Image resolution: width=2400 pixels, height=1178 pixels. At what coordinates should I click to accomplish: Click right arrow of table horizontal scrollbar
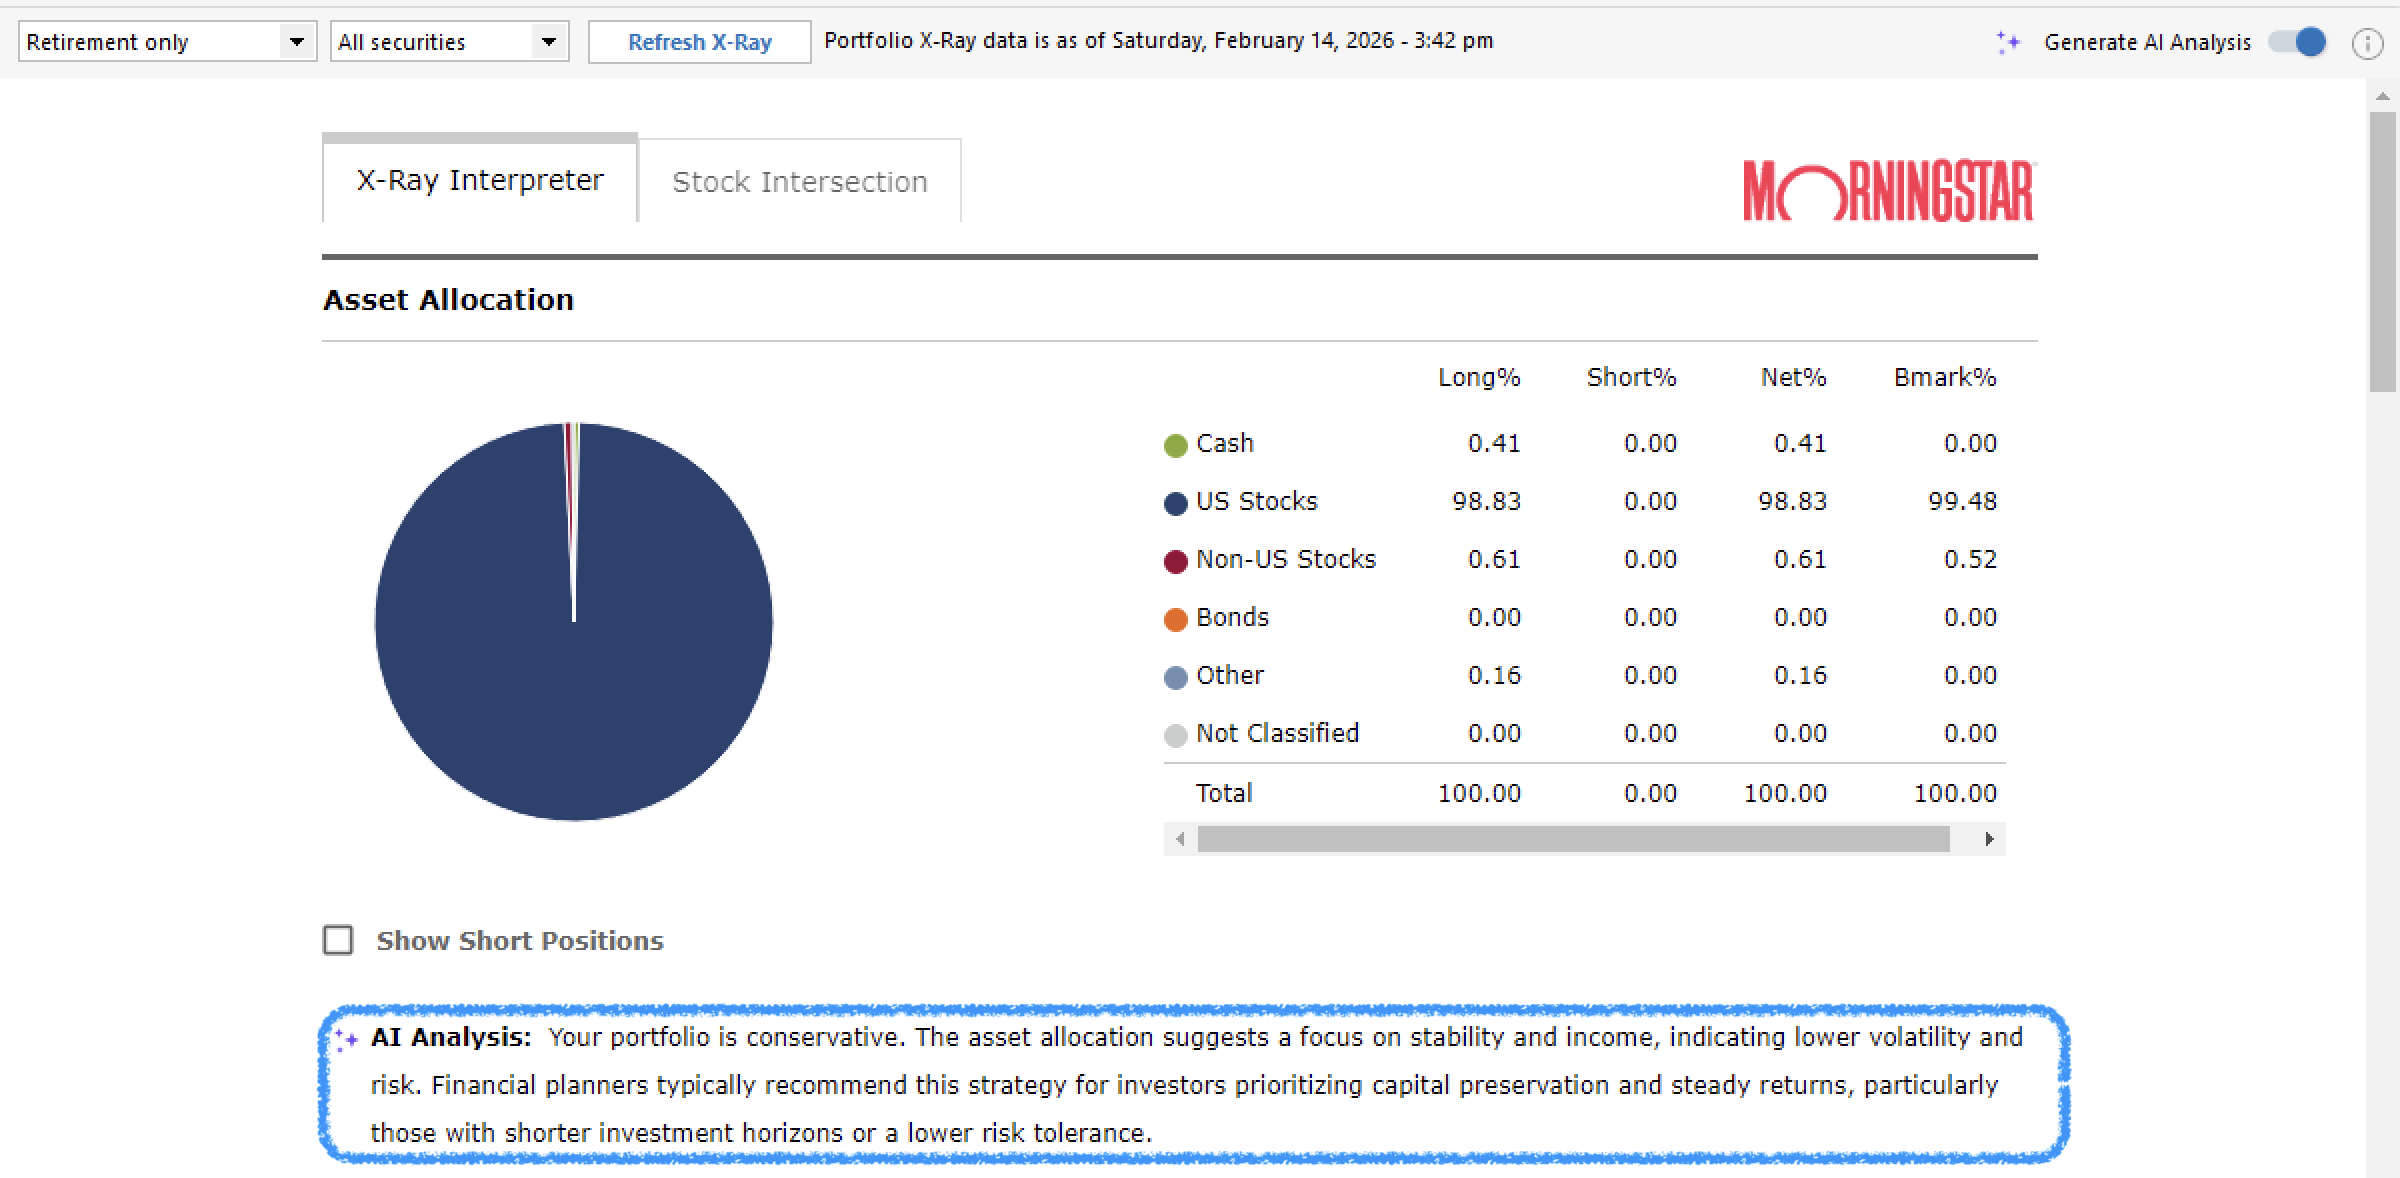tap(1989, 839)
